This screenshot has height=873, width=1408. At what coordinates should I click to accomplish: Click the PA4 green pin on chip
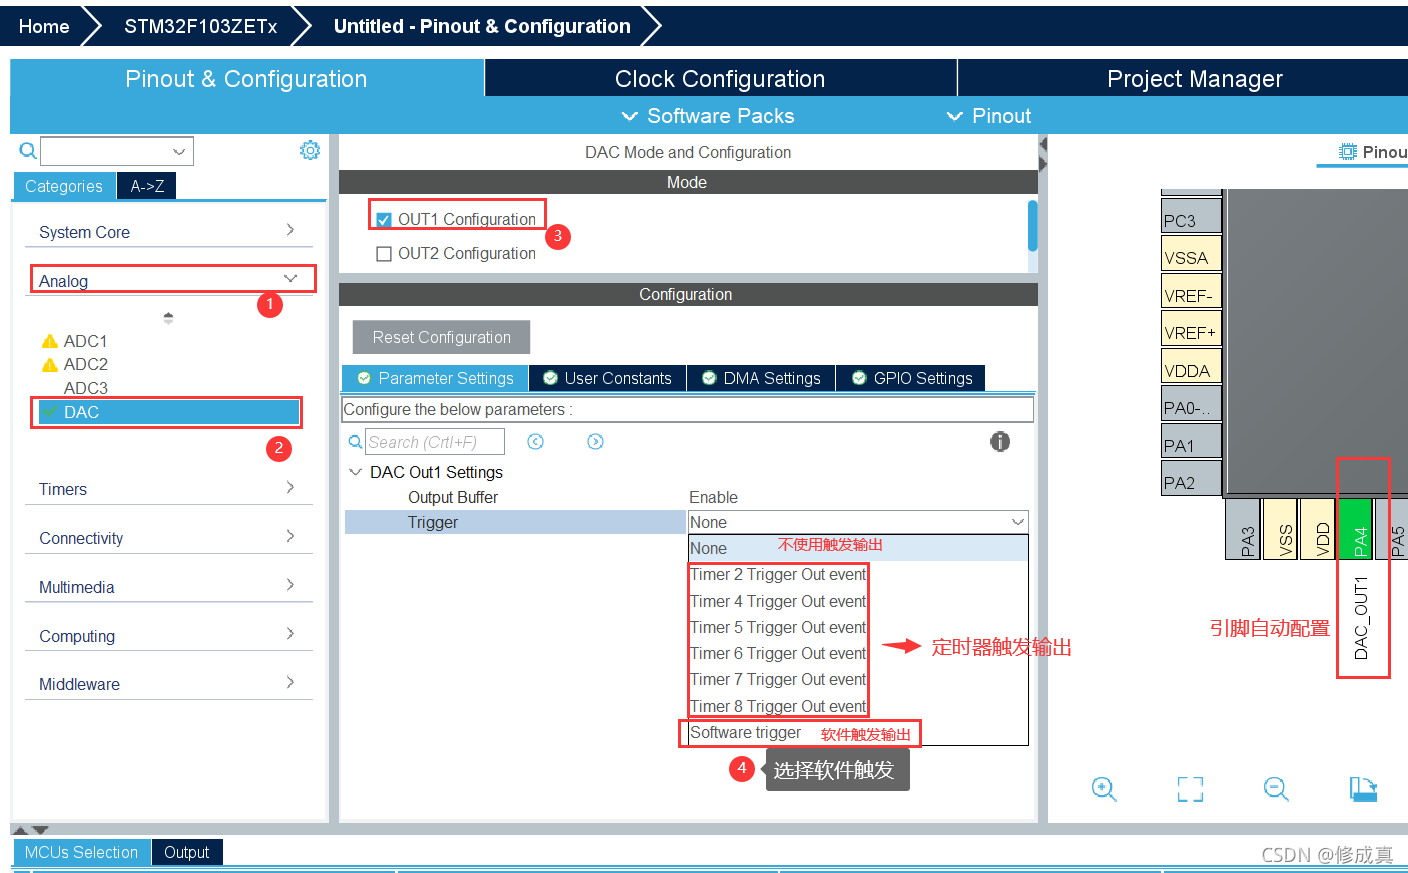[x=1356, y=529]
